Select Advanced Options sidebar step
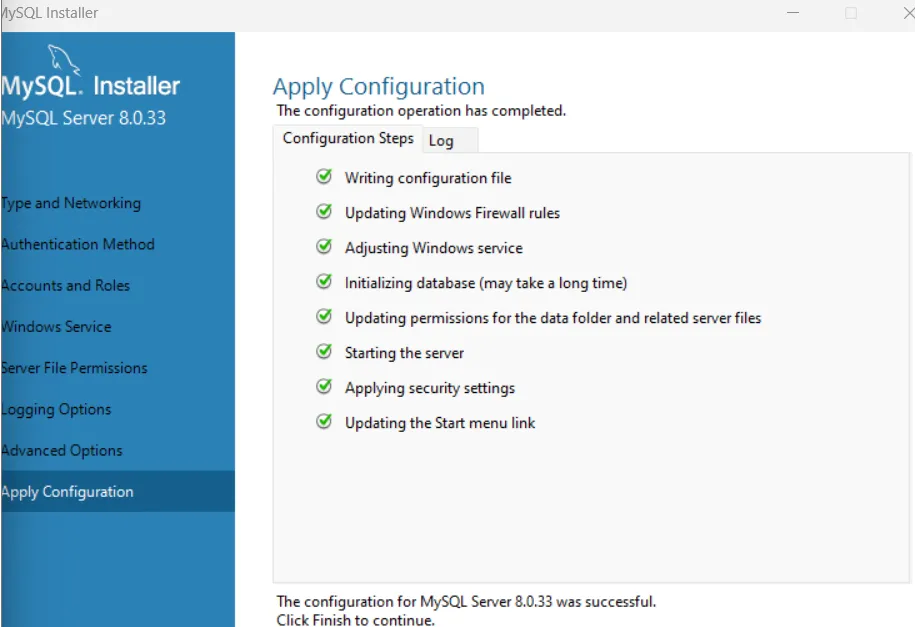The image size is (915, 627). [x=118, y=451]
